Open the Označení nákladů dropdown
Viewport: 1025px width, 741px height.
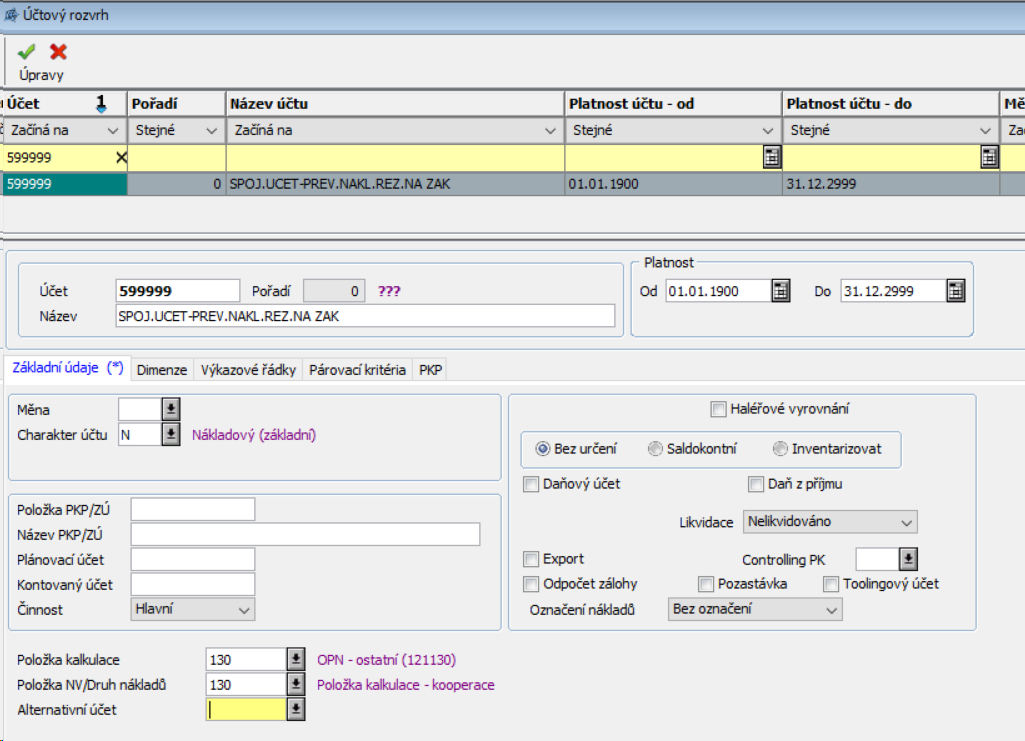[x=755, y=609]
